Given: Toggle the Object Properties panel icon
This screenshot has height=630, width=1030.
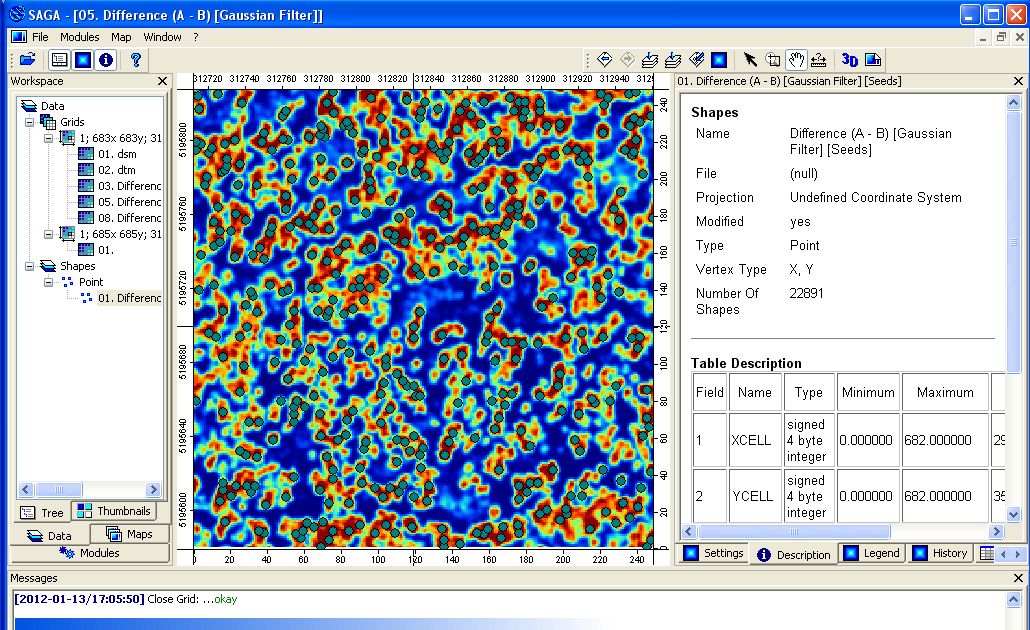Looking at the screenshot, I should coord(83,60).
